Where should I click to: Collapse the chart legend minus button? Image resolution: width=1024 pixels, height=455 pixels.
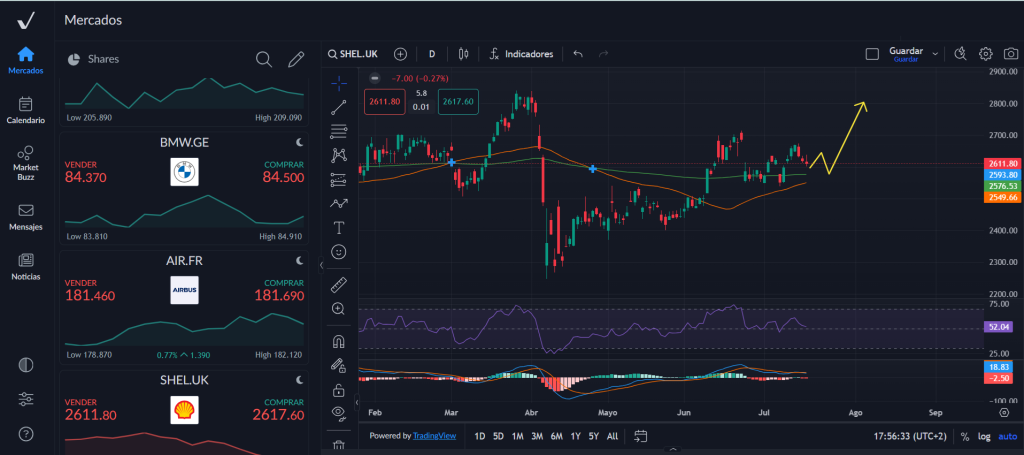(375, 78)
